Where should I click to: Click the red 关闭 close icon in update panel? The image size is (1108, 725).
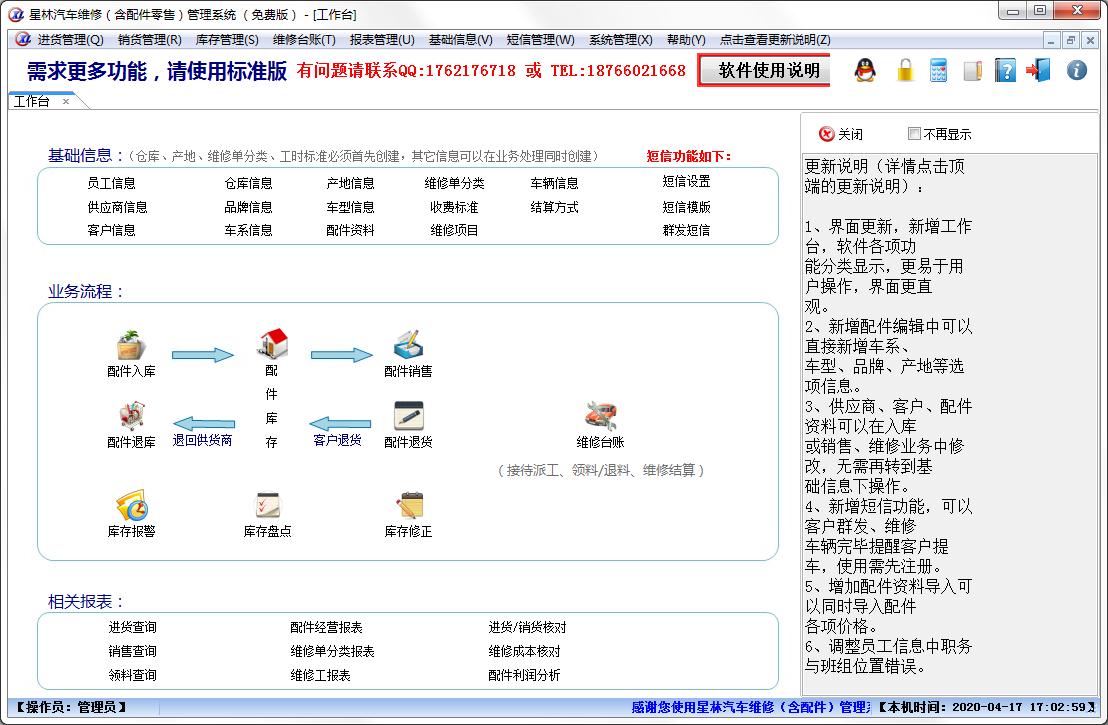[826, 134]
